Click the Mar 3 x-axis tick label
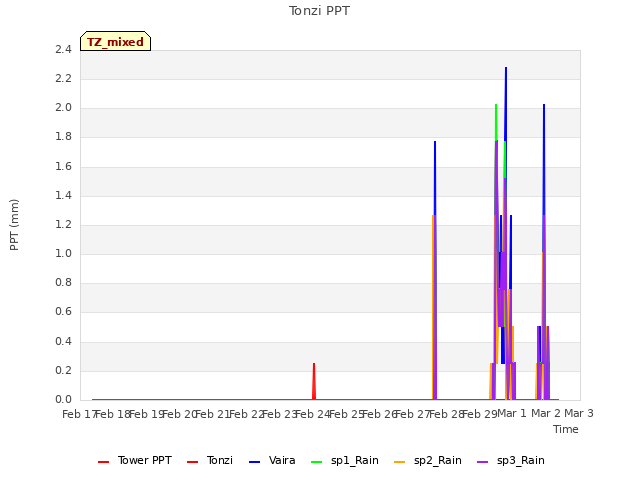Image resolution: width=640 pixels, height=480 pixels. tap(579, 413)
